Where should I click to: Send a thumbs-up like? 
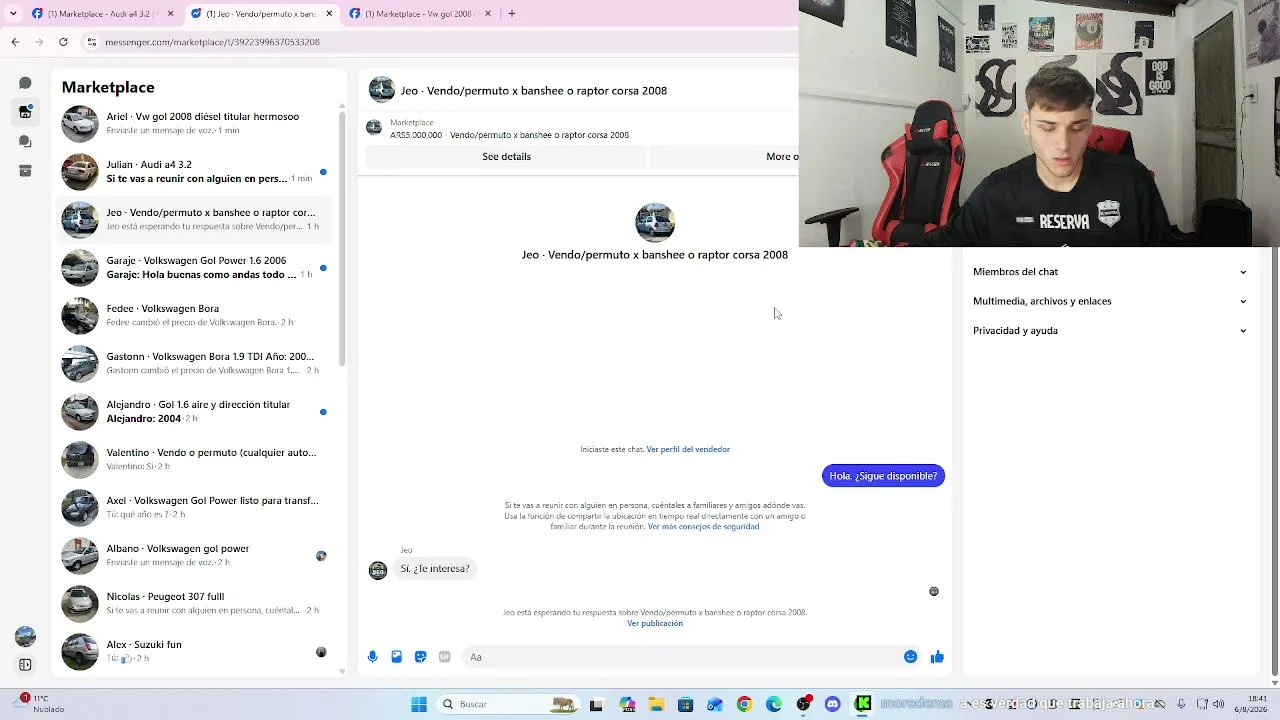click(x=937, y=657)
